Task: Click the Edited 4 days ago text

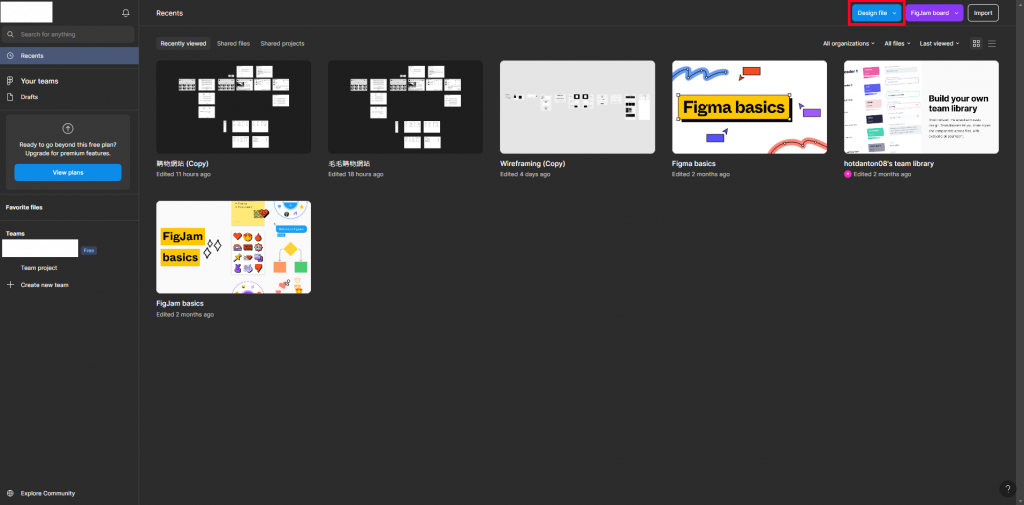Action: point(525,174)
